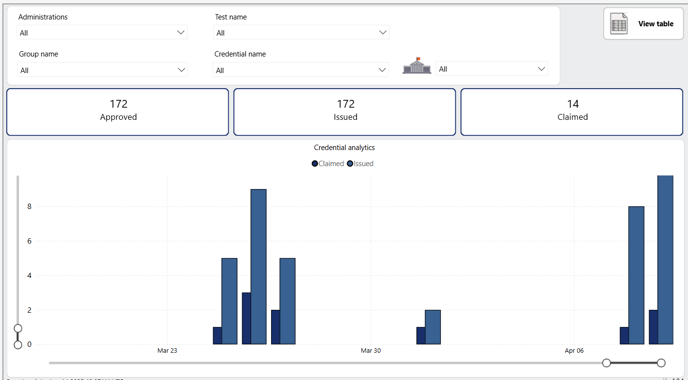
Task: Click the upper handle of the vertical zoom slider
Action: (18, 328)
